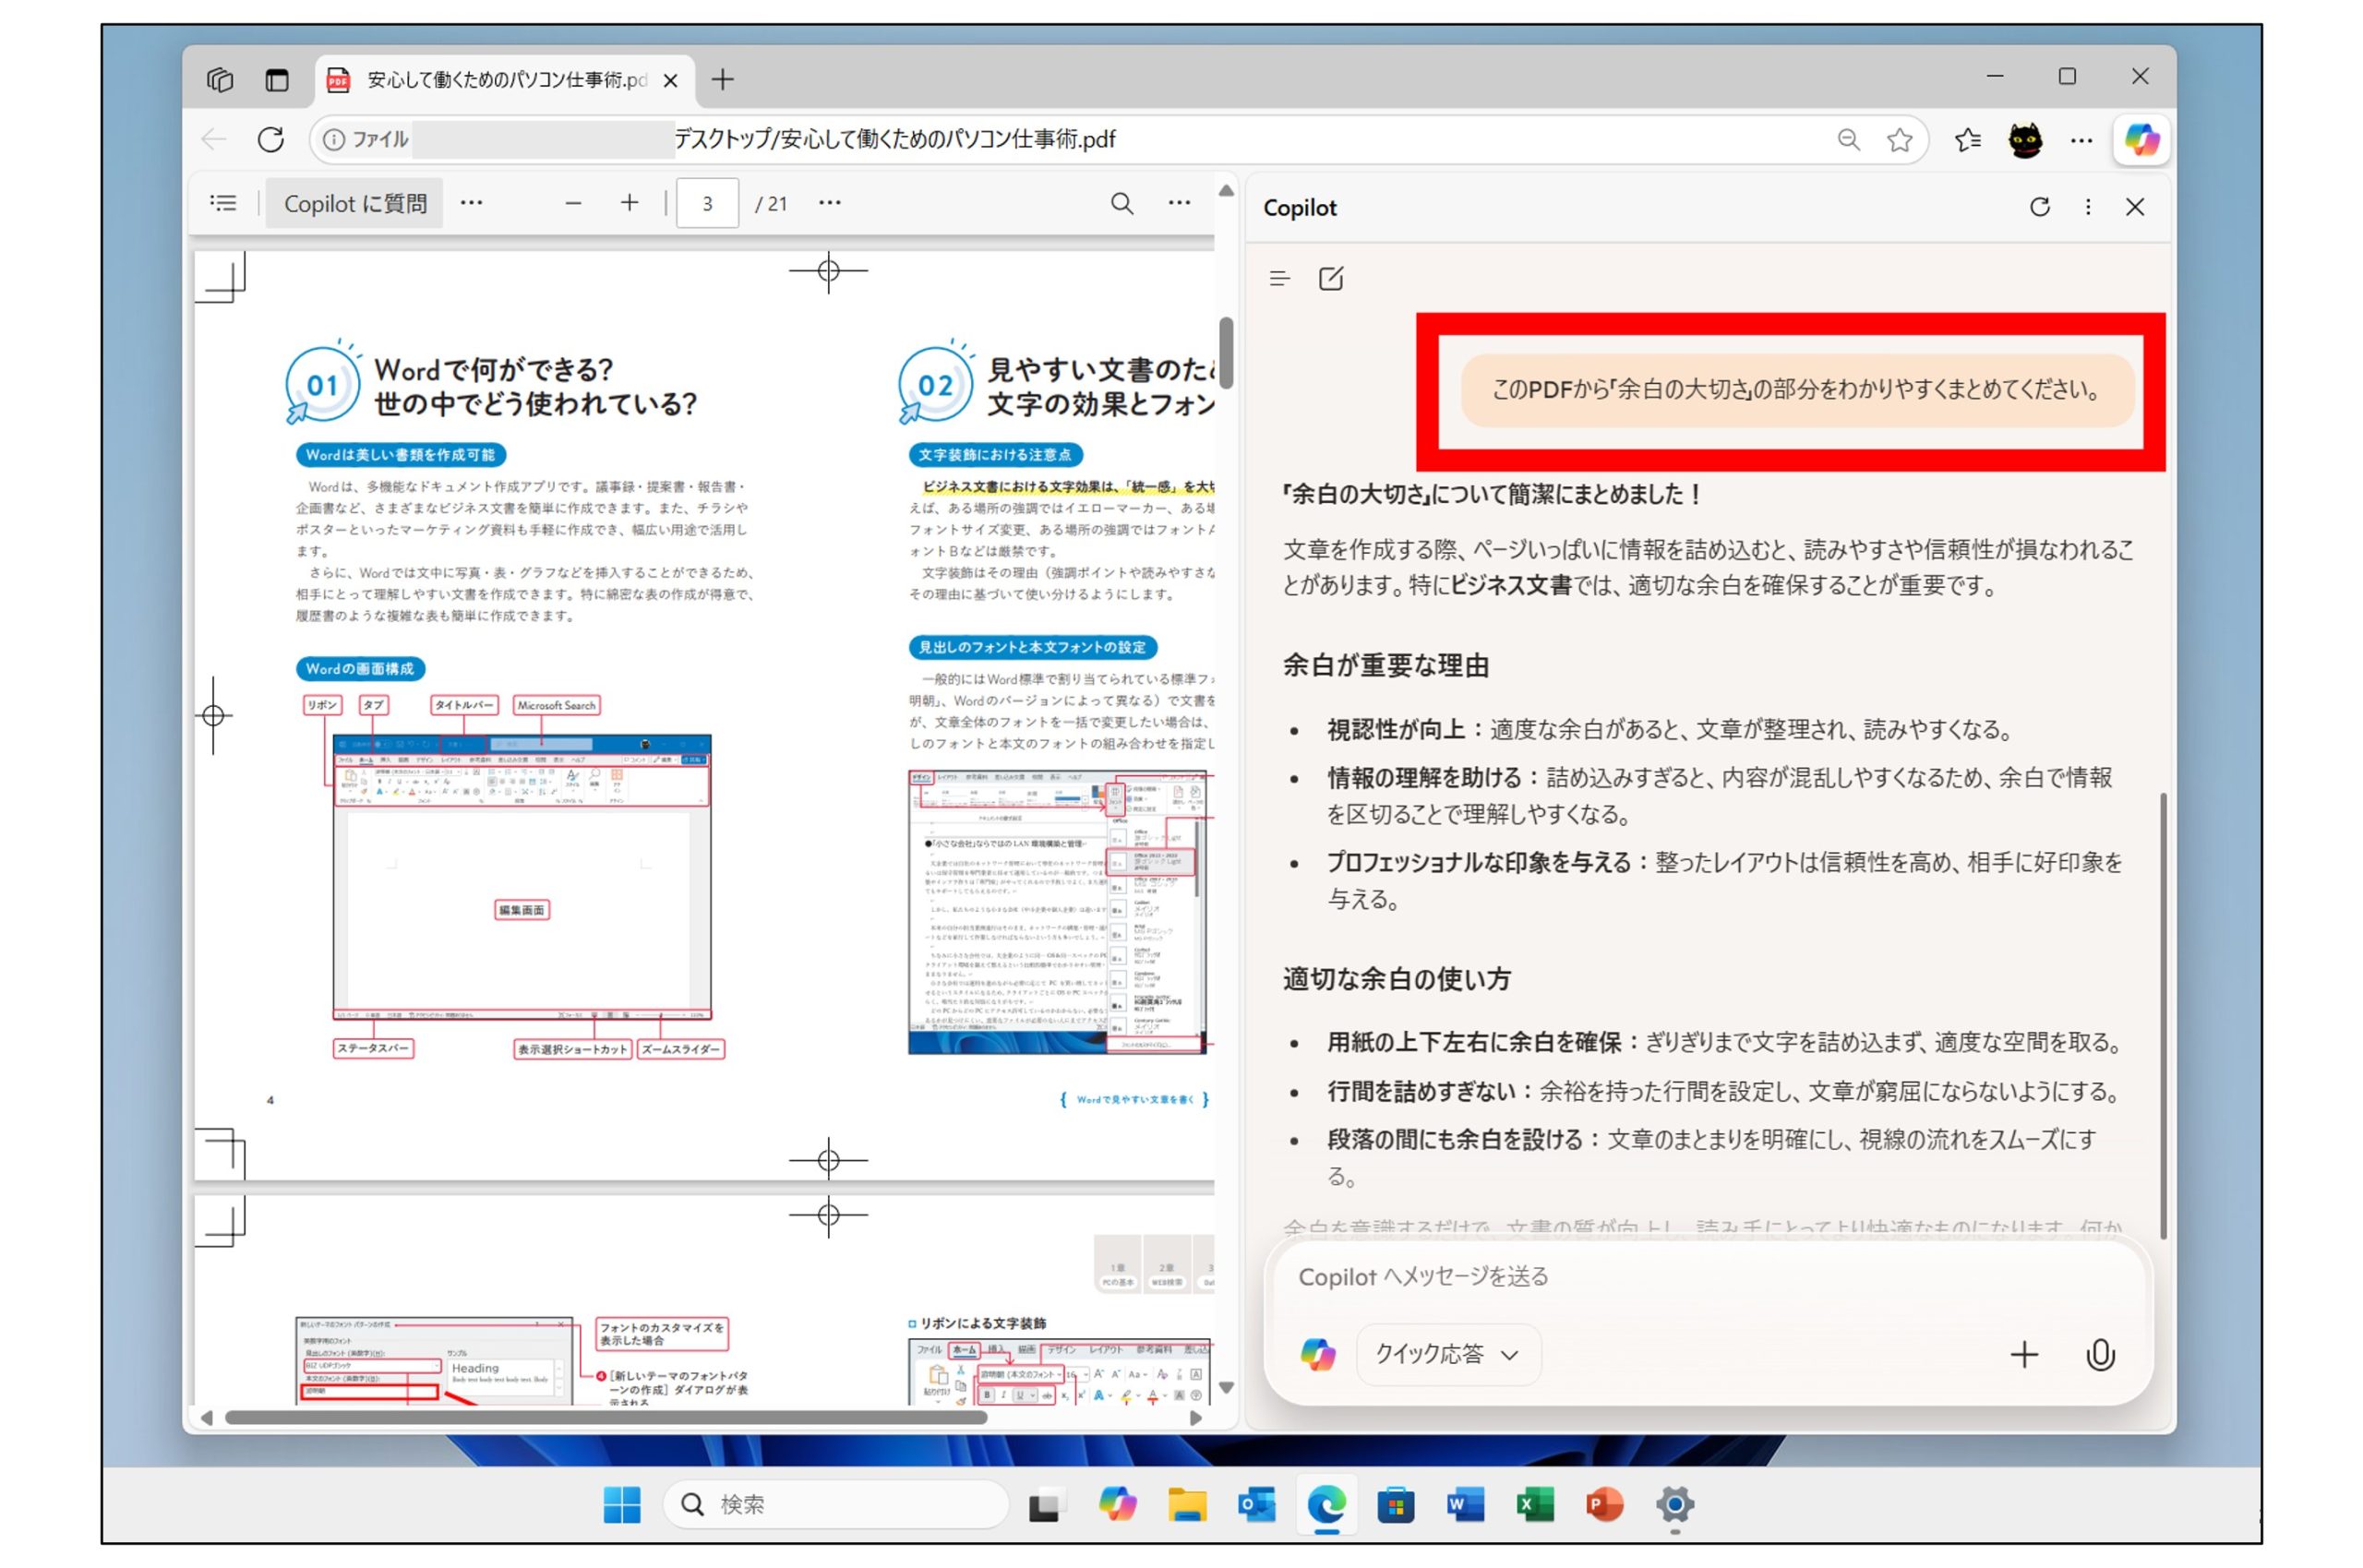2363x1568 pixels.
Task: Open the tab actions menu icon
Action: tap(277, 79)
